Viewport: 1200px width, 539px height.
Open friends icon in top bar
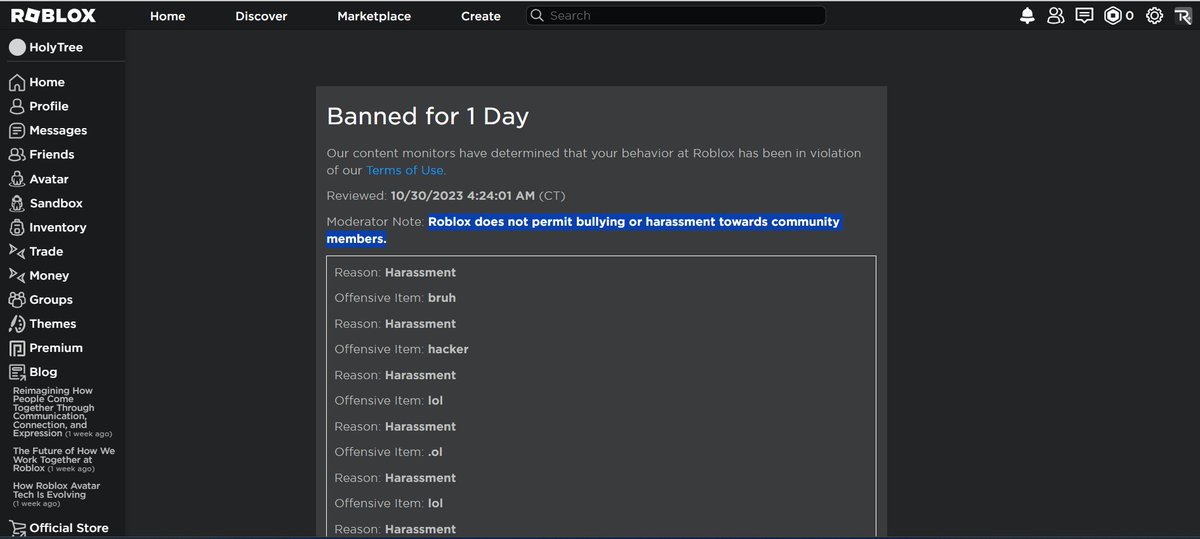[1055, 15]
